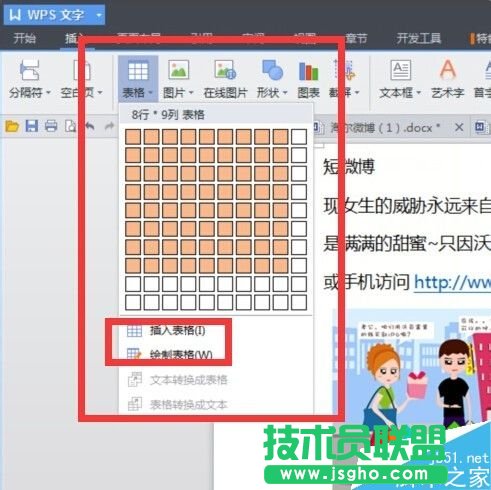Viewport: 491px width, 490px height.
Task: Click the top-right empty grid cell
Action: pyautogui.click(x=299, y=137)
